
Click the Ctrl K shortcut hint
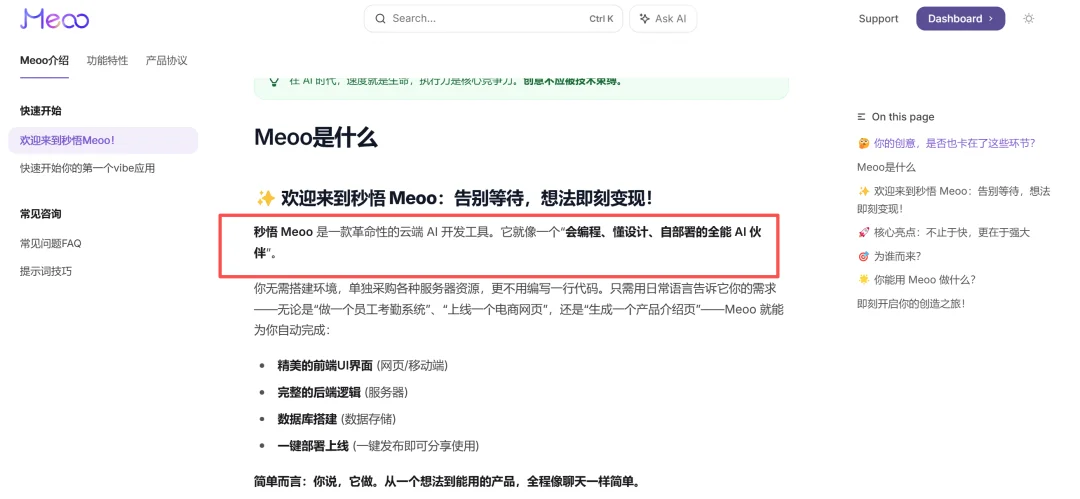click(x=601, y=19)
